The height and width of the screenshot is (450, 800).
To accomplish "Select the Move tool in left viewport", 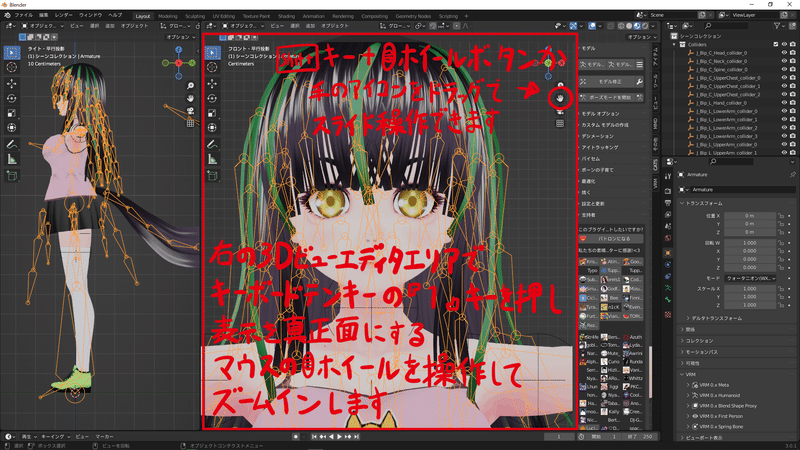I will [x=12, y=83].
